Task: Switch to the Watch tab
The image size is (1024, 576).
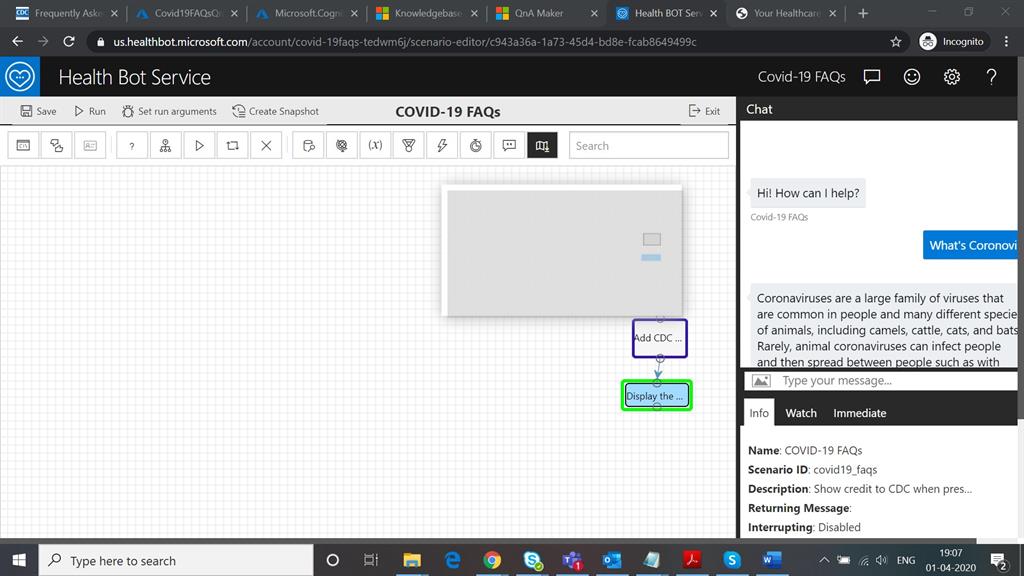Action: (800, 412)
